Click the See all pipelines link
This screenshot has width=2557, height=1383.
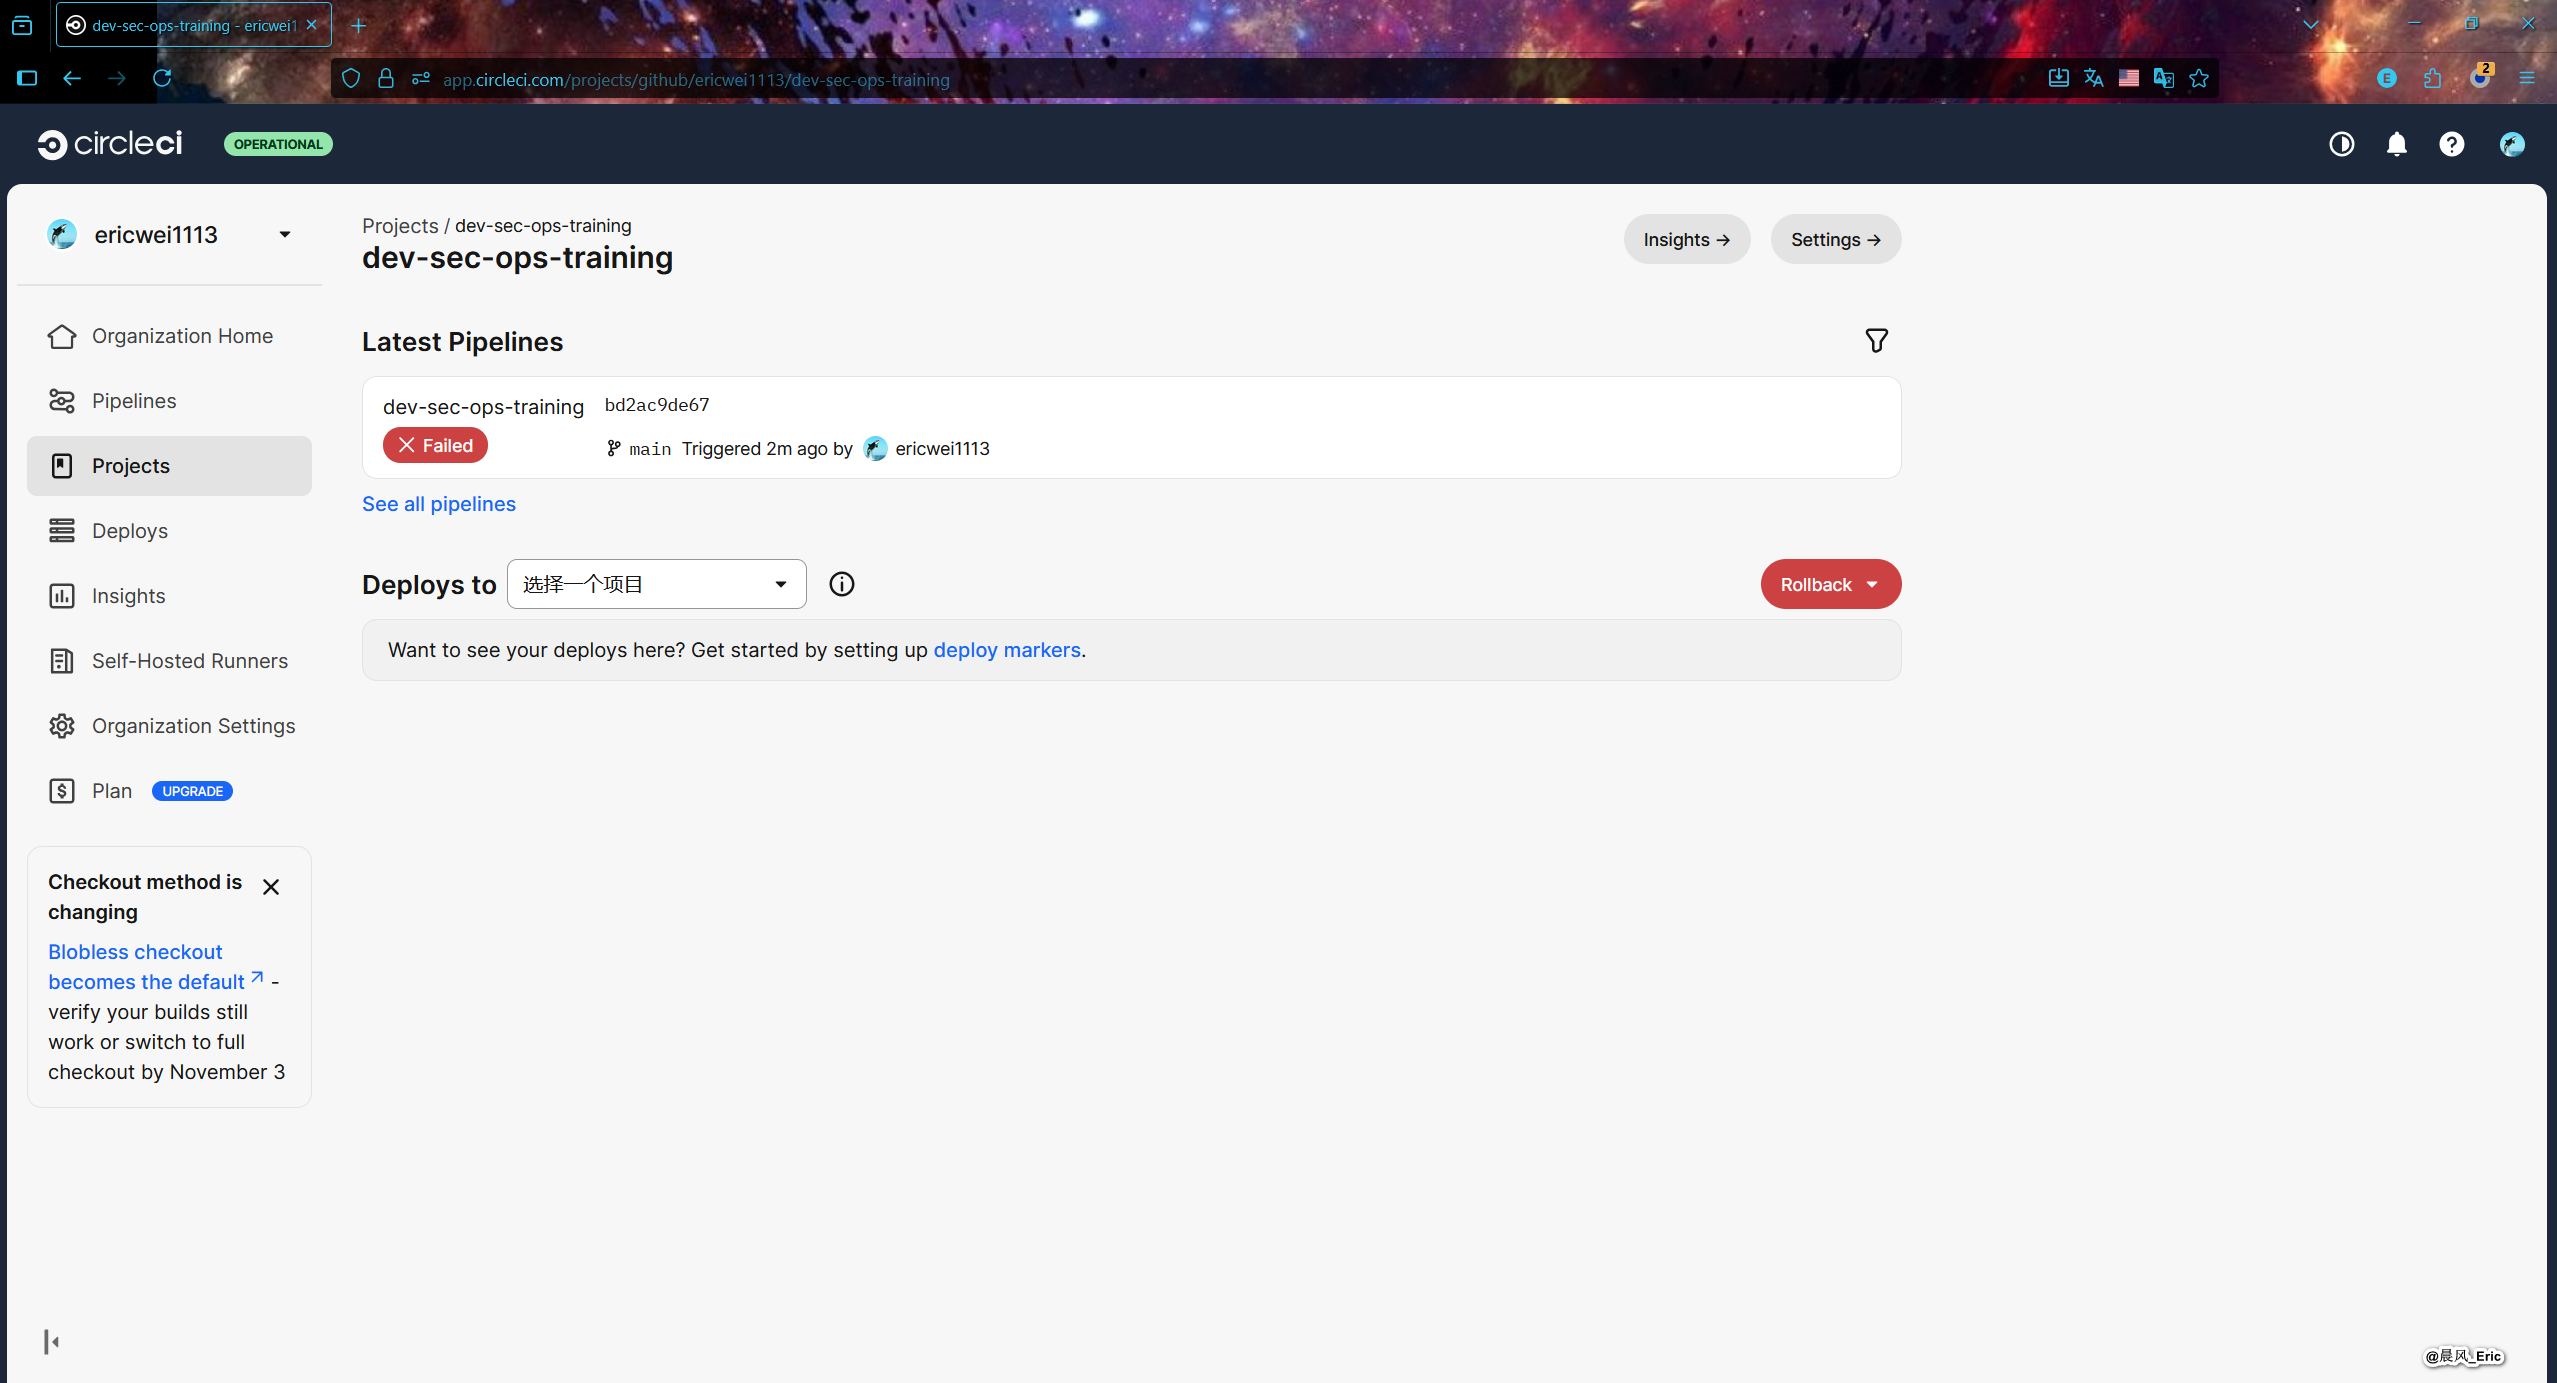tap(438, 504)
